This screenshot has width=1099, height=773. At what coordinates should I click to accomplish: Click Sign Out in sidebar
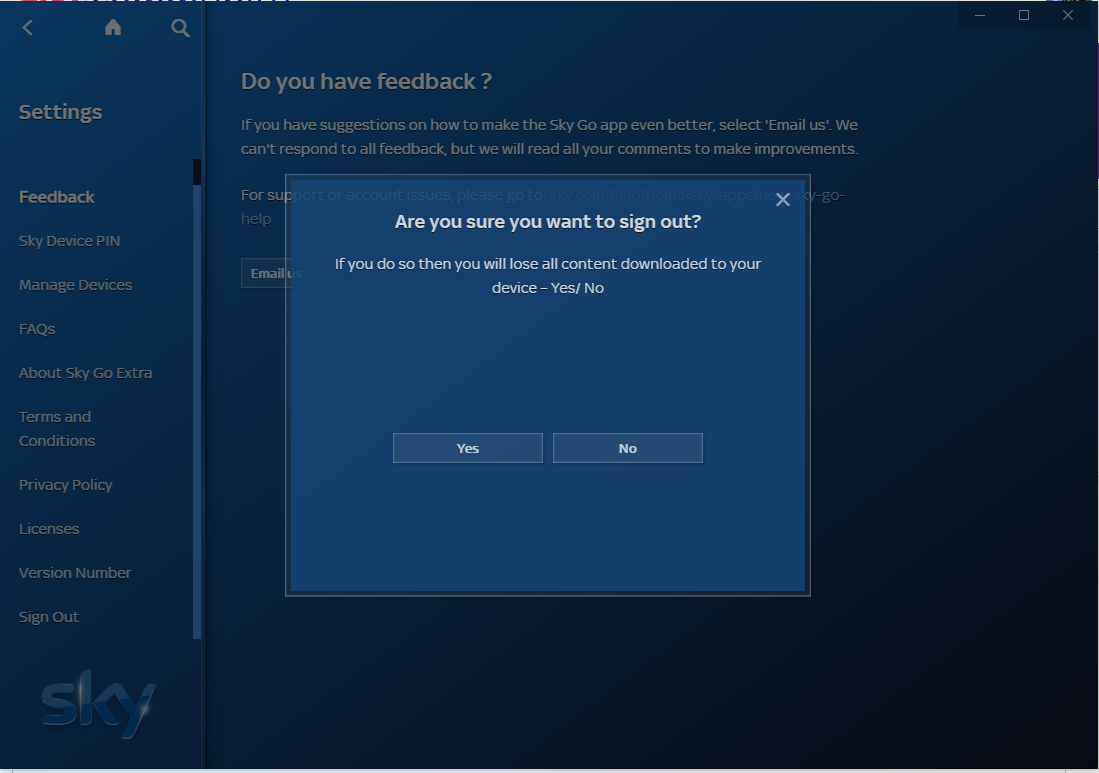49,617
